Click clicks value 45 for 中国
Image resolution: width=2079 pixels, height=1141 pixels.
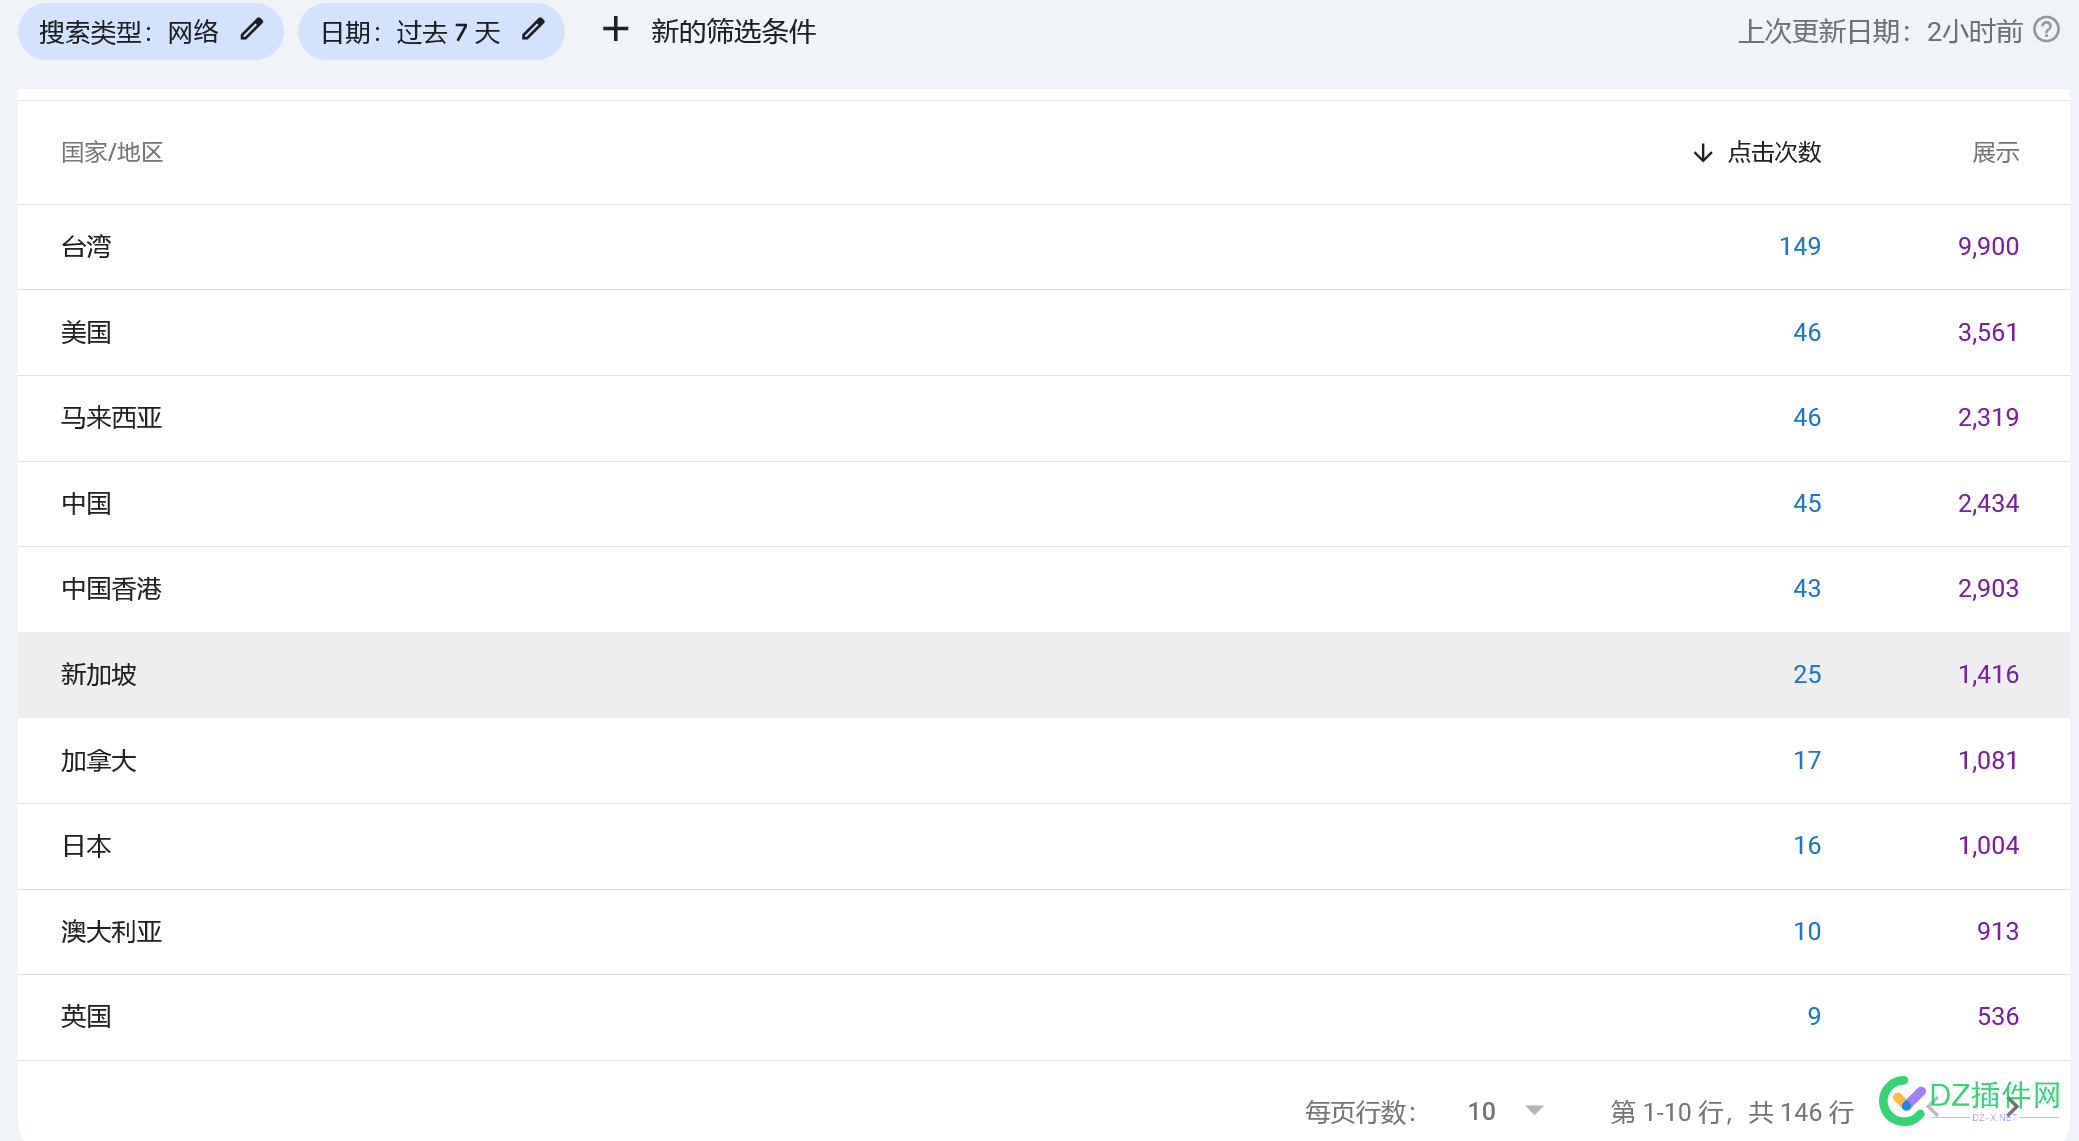[1807, 504]
